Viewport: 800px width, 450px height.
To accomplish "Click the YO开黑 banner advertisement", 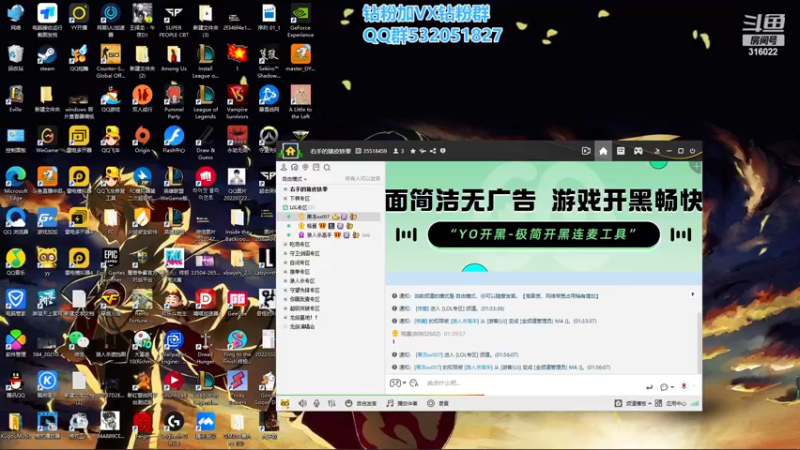I will (544, 217).
